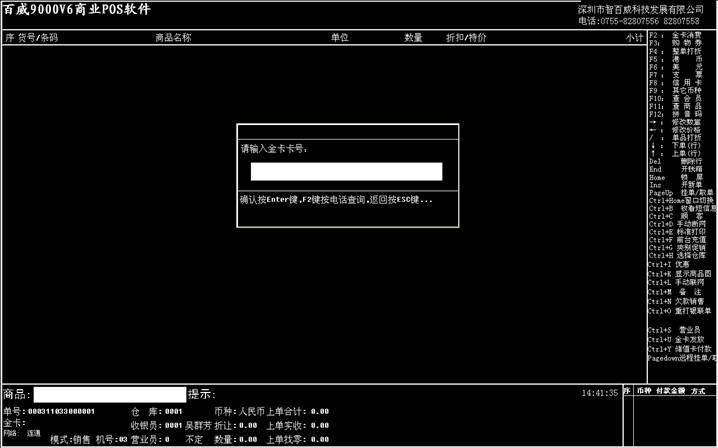Click the Ctrl+I 优惠 entry
718x448 pixels.
[668, 264]
